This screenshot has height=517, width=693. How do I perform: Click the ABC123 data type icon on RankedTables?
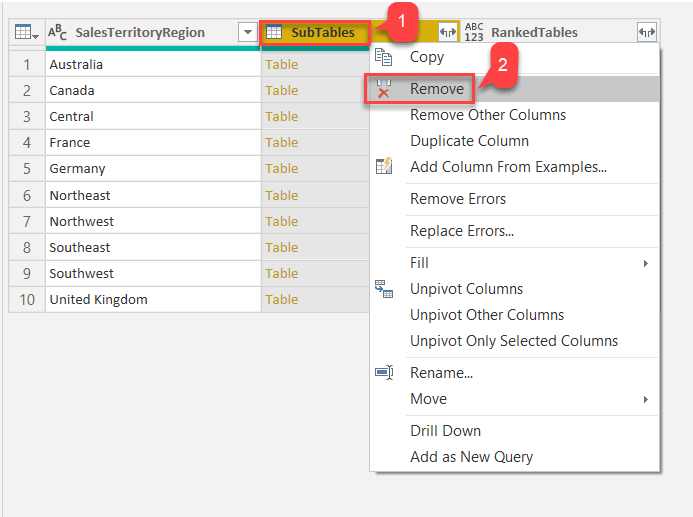(x=474, y=33)
